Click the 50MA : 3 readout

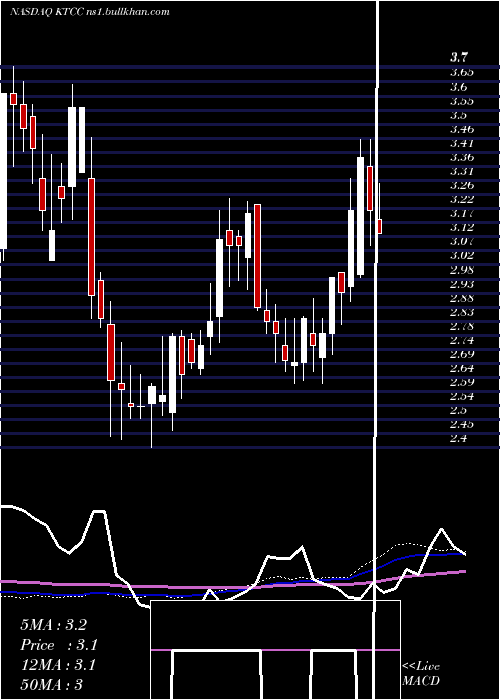tap(51, 685)
